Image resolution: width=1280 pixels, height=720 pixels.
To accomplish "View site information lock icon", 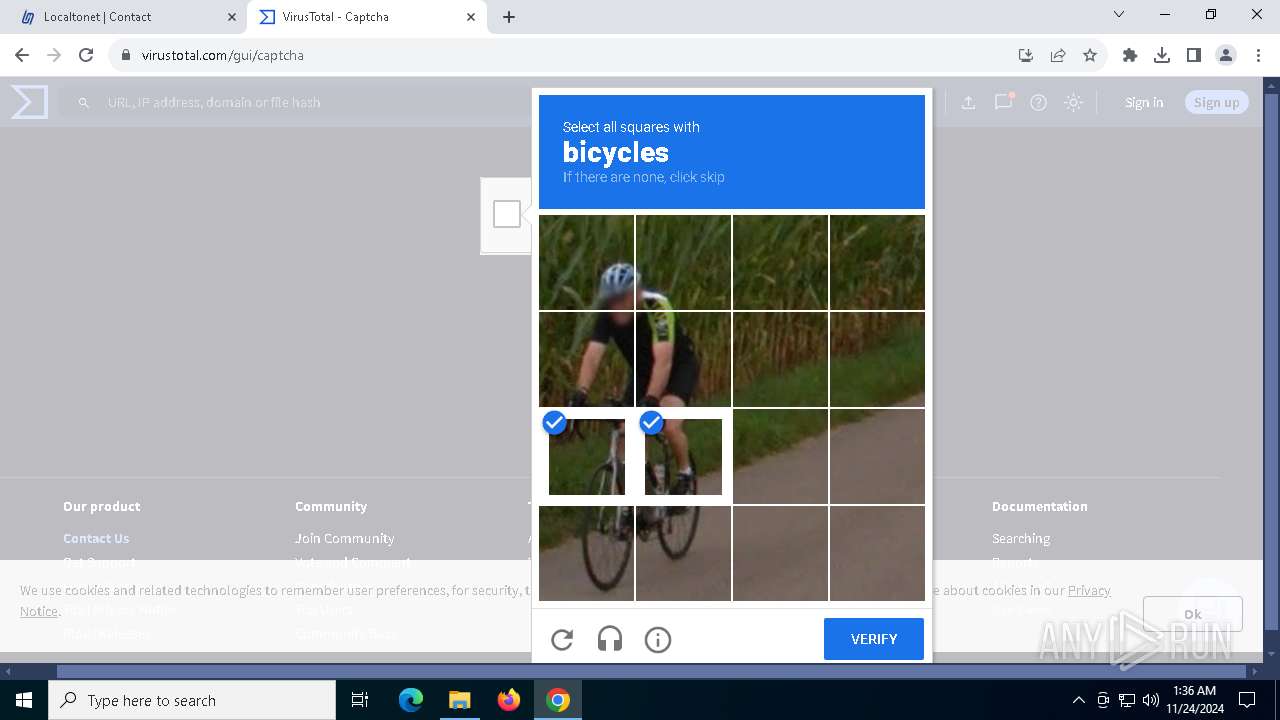I will [x=126, y=55].
